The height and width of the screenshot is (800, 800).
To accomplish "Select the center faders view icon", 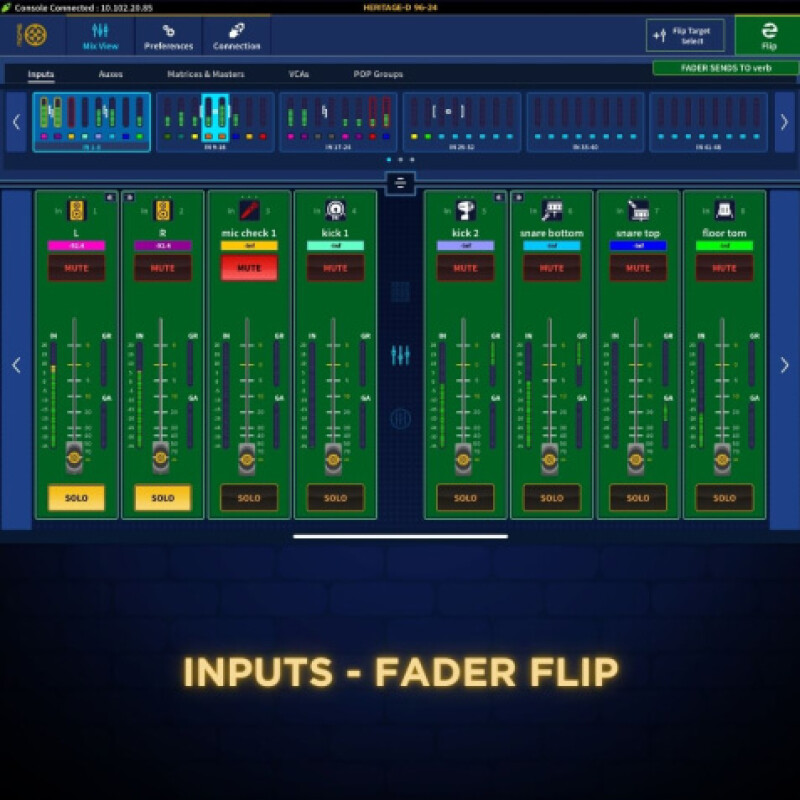I will tap(400, 355).
